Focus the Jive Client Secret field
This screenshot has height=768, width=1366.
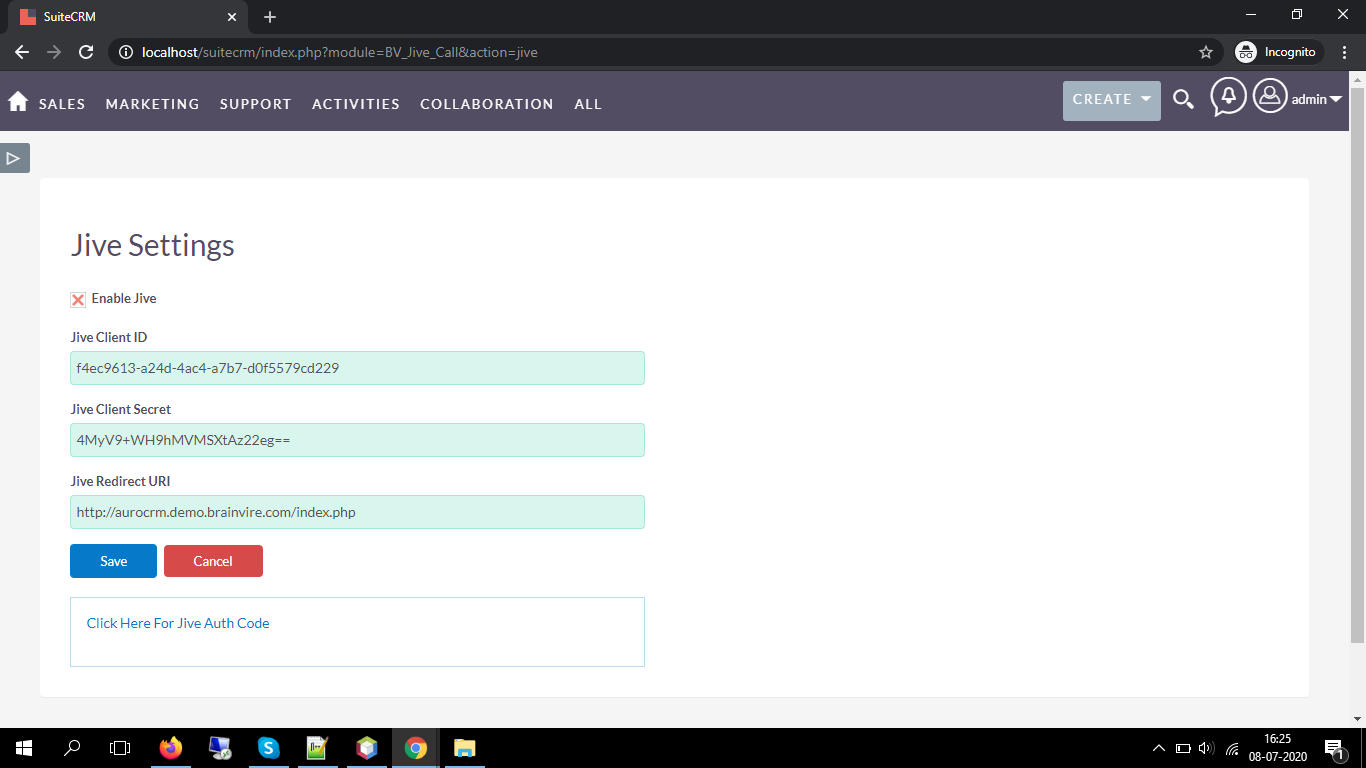point(357,440)
